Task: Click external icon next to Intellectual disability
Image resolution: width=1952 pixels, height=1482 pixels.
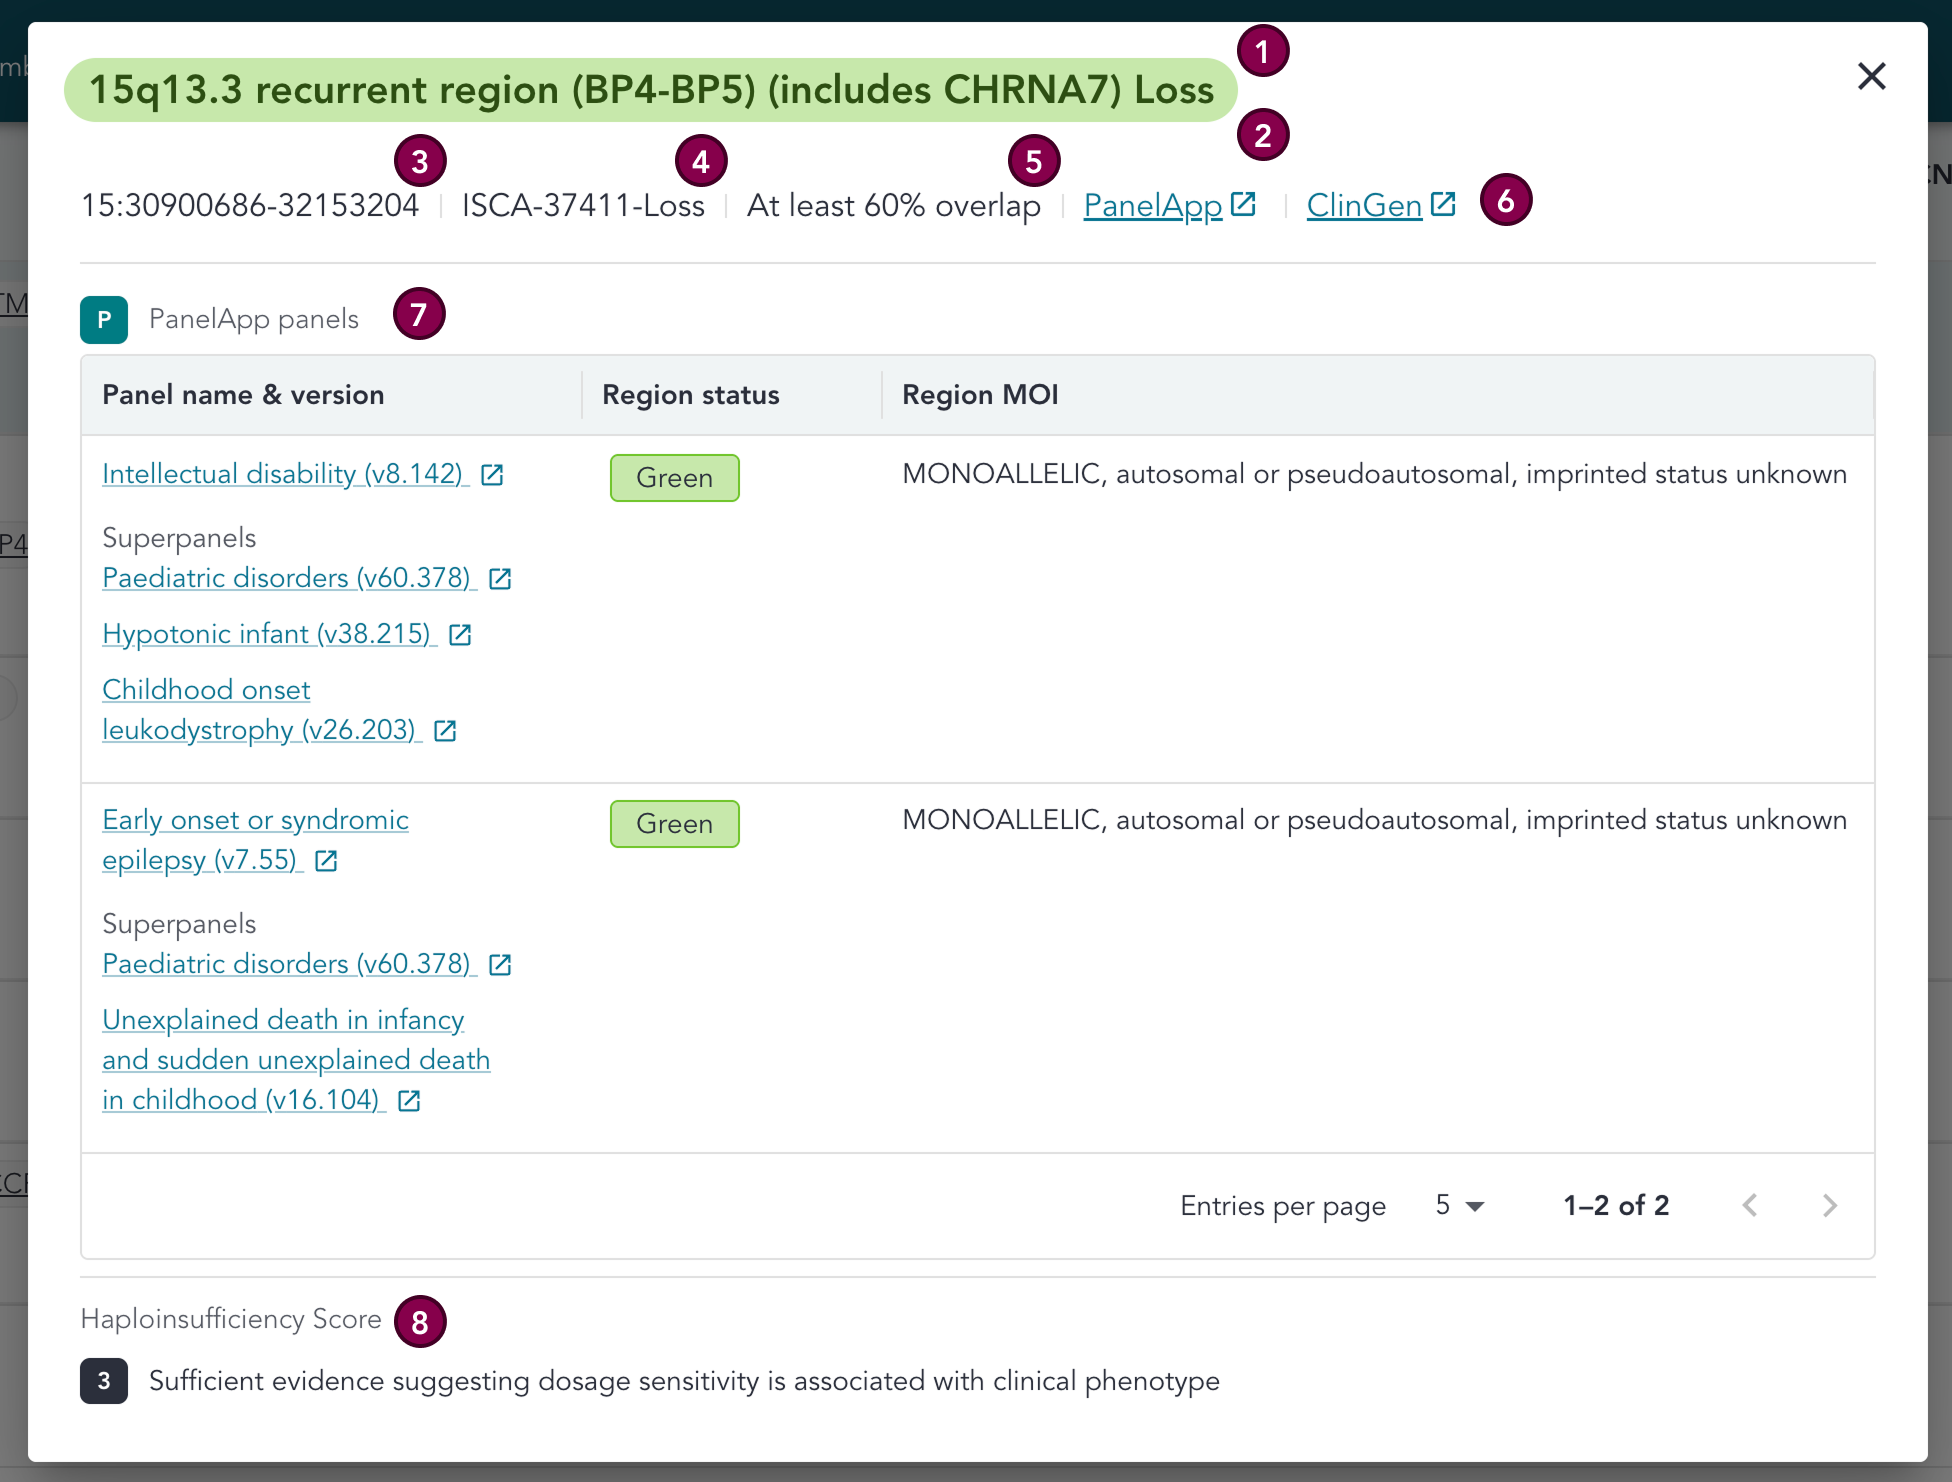Action: click(492, 475)
